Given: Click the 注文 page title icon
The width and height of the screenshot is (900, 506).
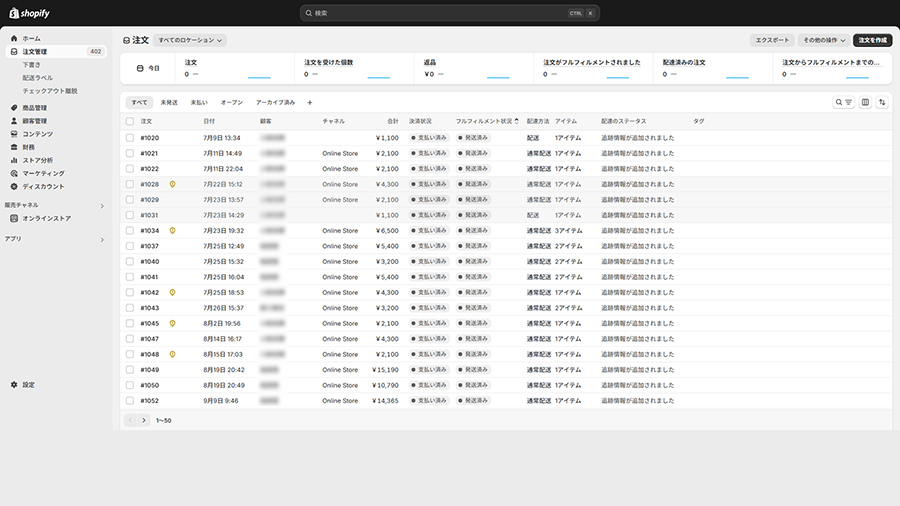Looking at the screenshot, I should [126, 41].
